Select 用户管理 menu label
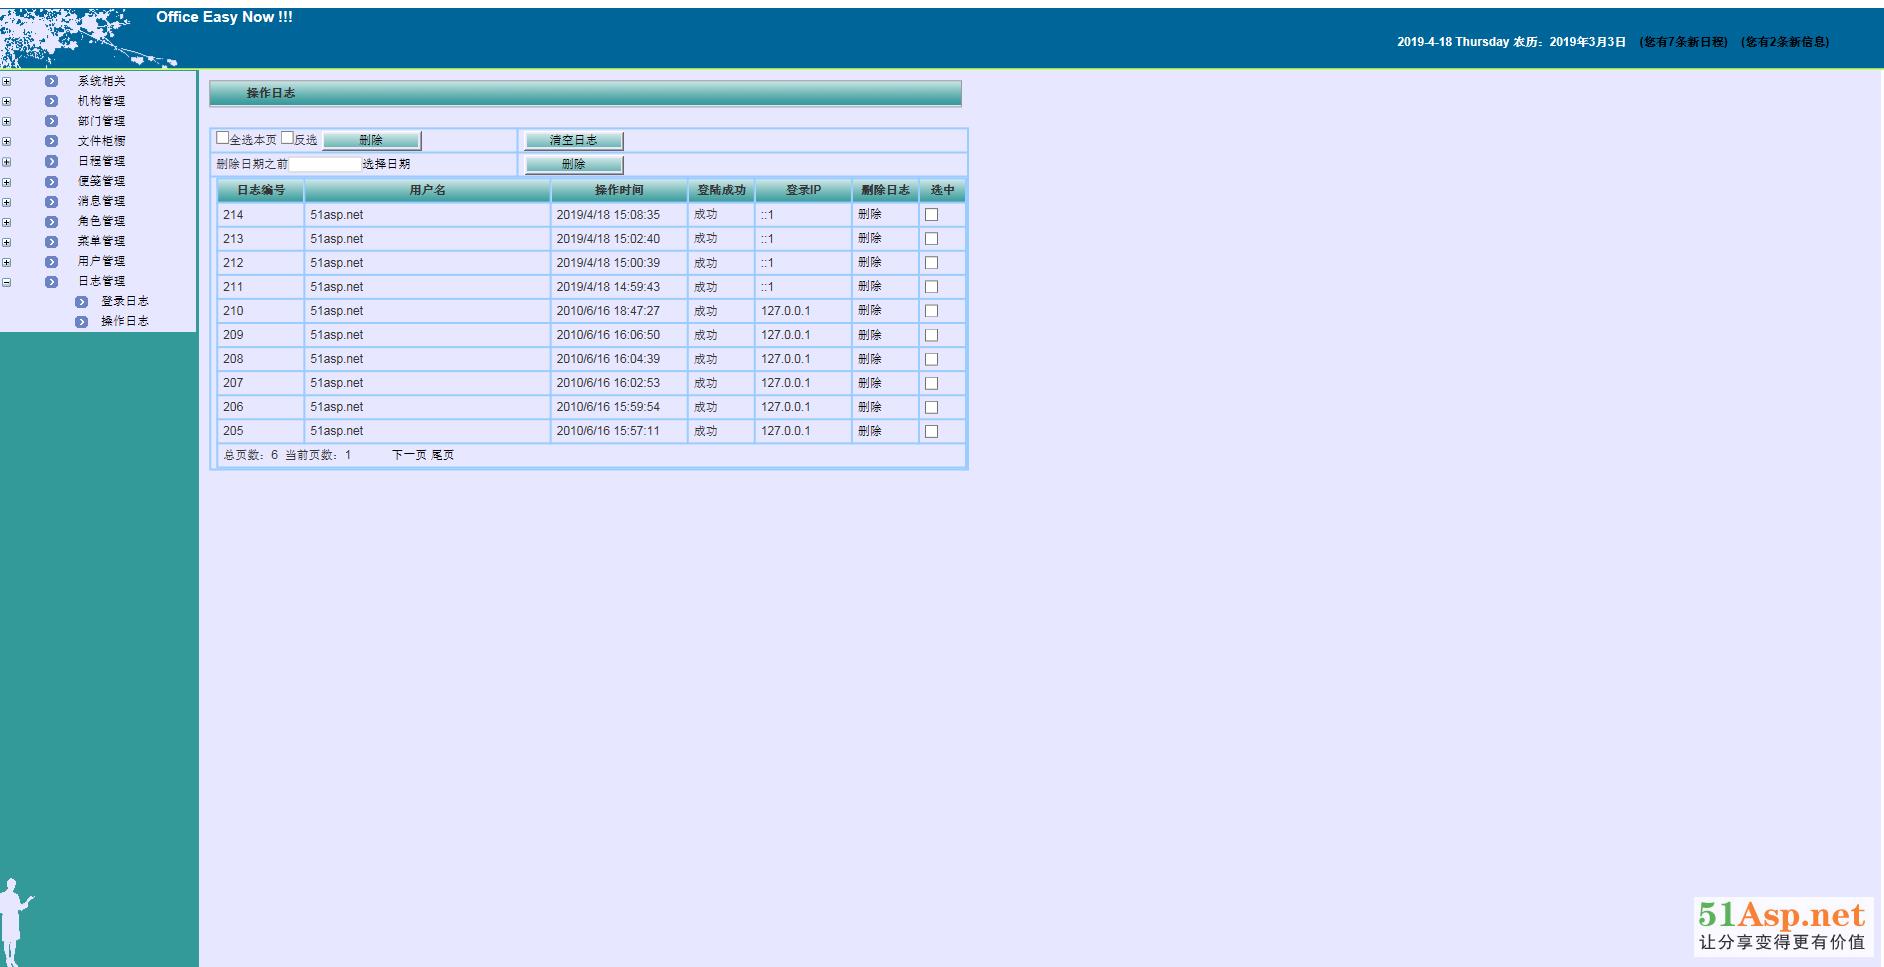This screenshot has height=967, width=1884. (101, 261)
